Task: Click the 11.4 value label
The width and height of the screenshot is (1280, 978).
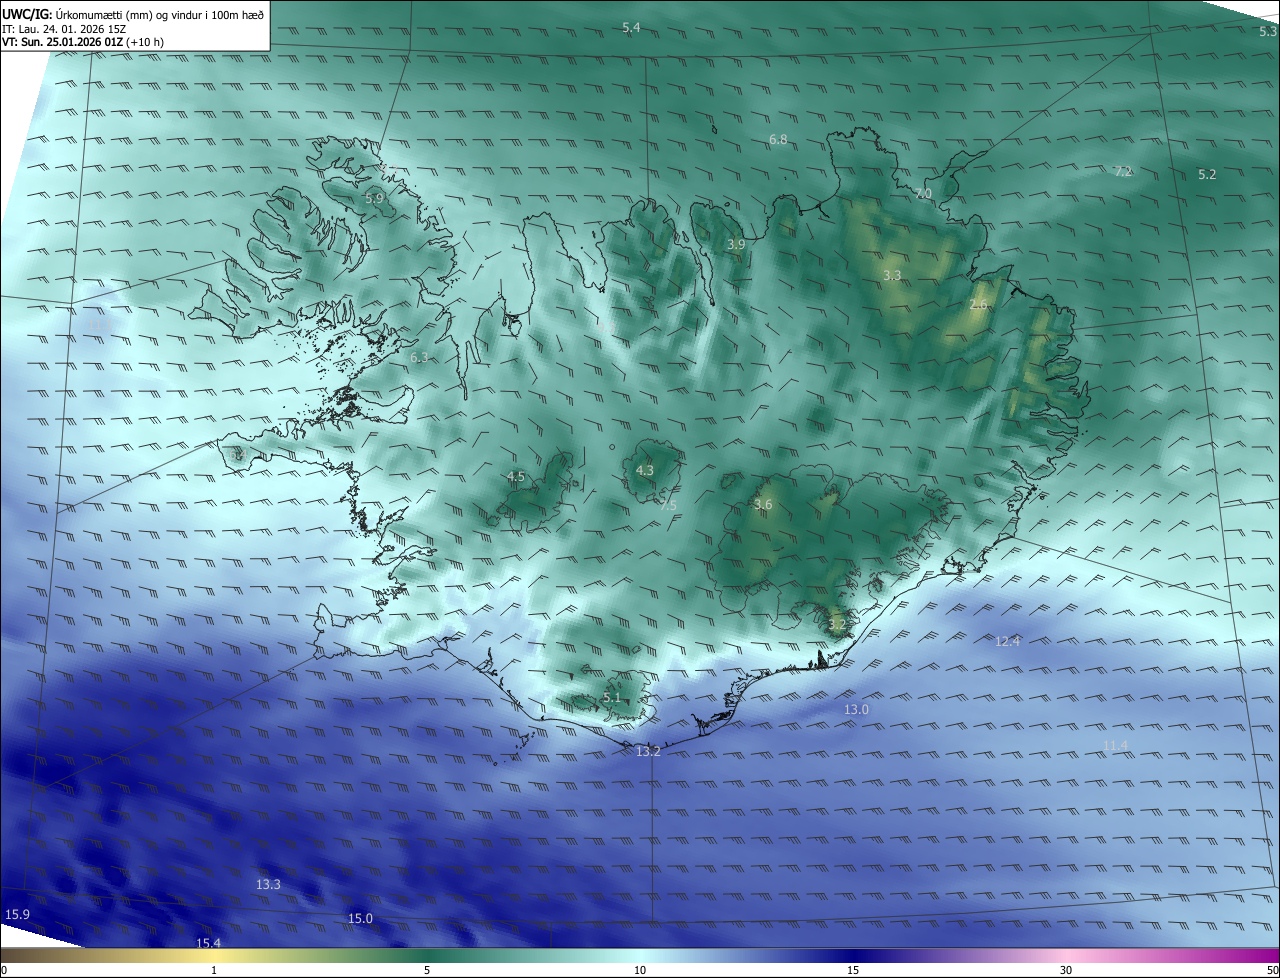Action: pos(1116,746)
